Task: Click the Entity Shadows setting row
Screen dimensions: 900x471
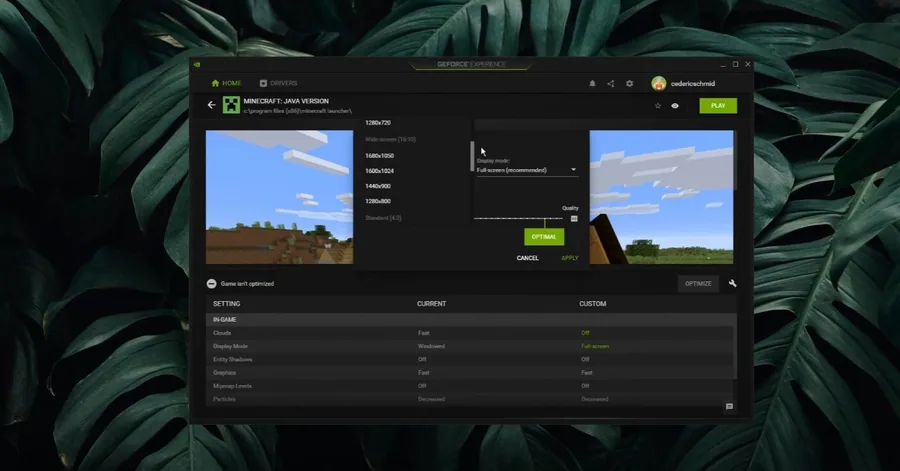Action: pos(470,359)
